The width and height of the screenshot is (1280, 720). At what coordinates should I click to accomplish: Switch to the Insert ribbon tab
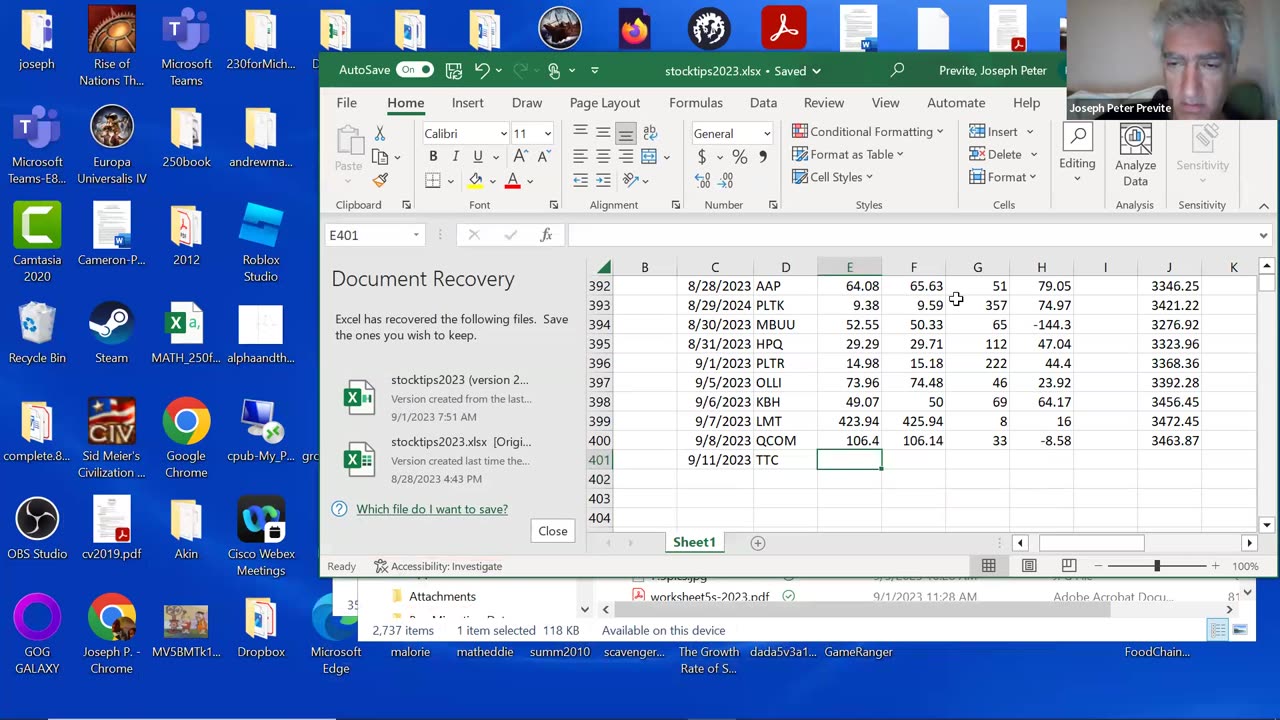point(467,103)
